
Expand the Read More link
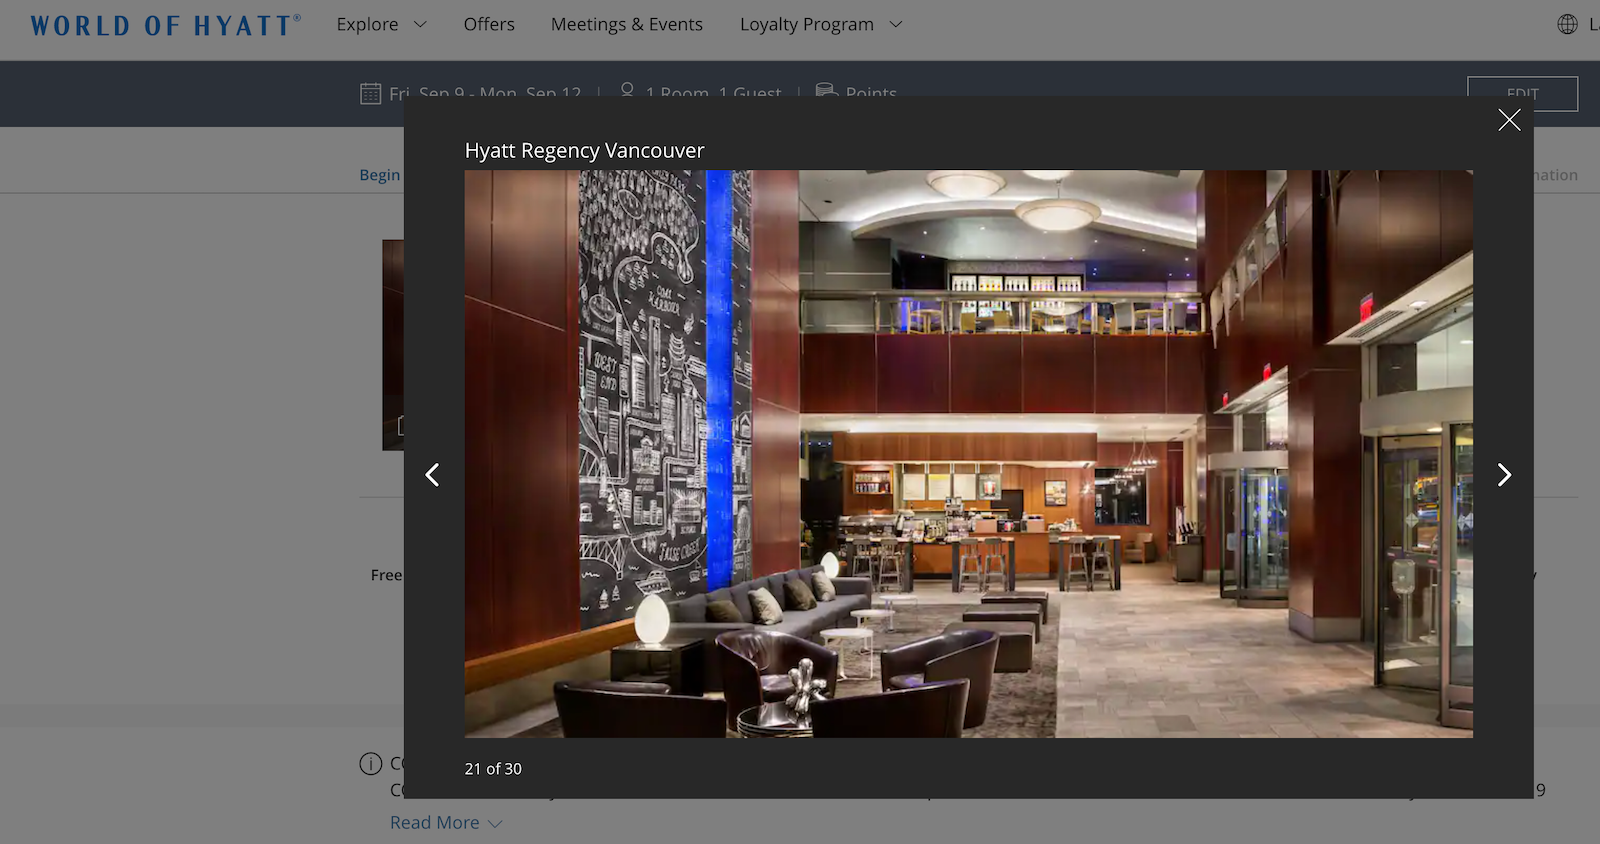[446, 822]
